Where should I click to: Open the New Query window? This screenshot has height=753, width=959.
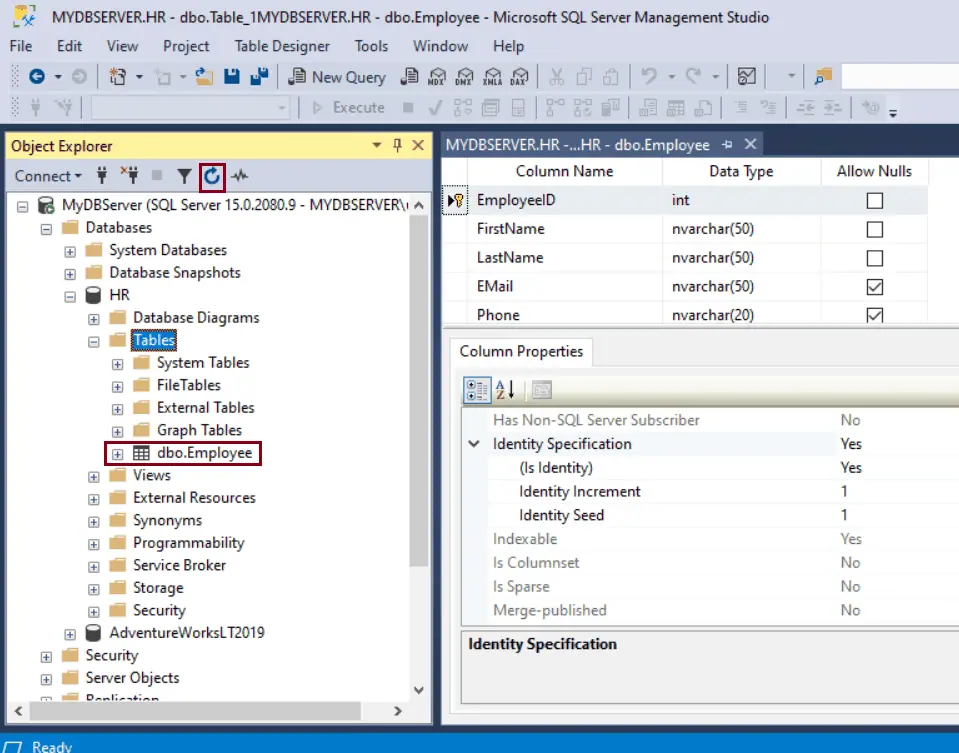(337, 76)
